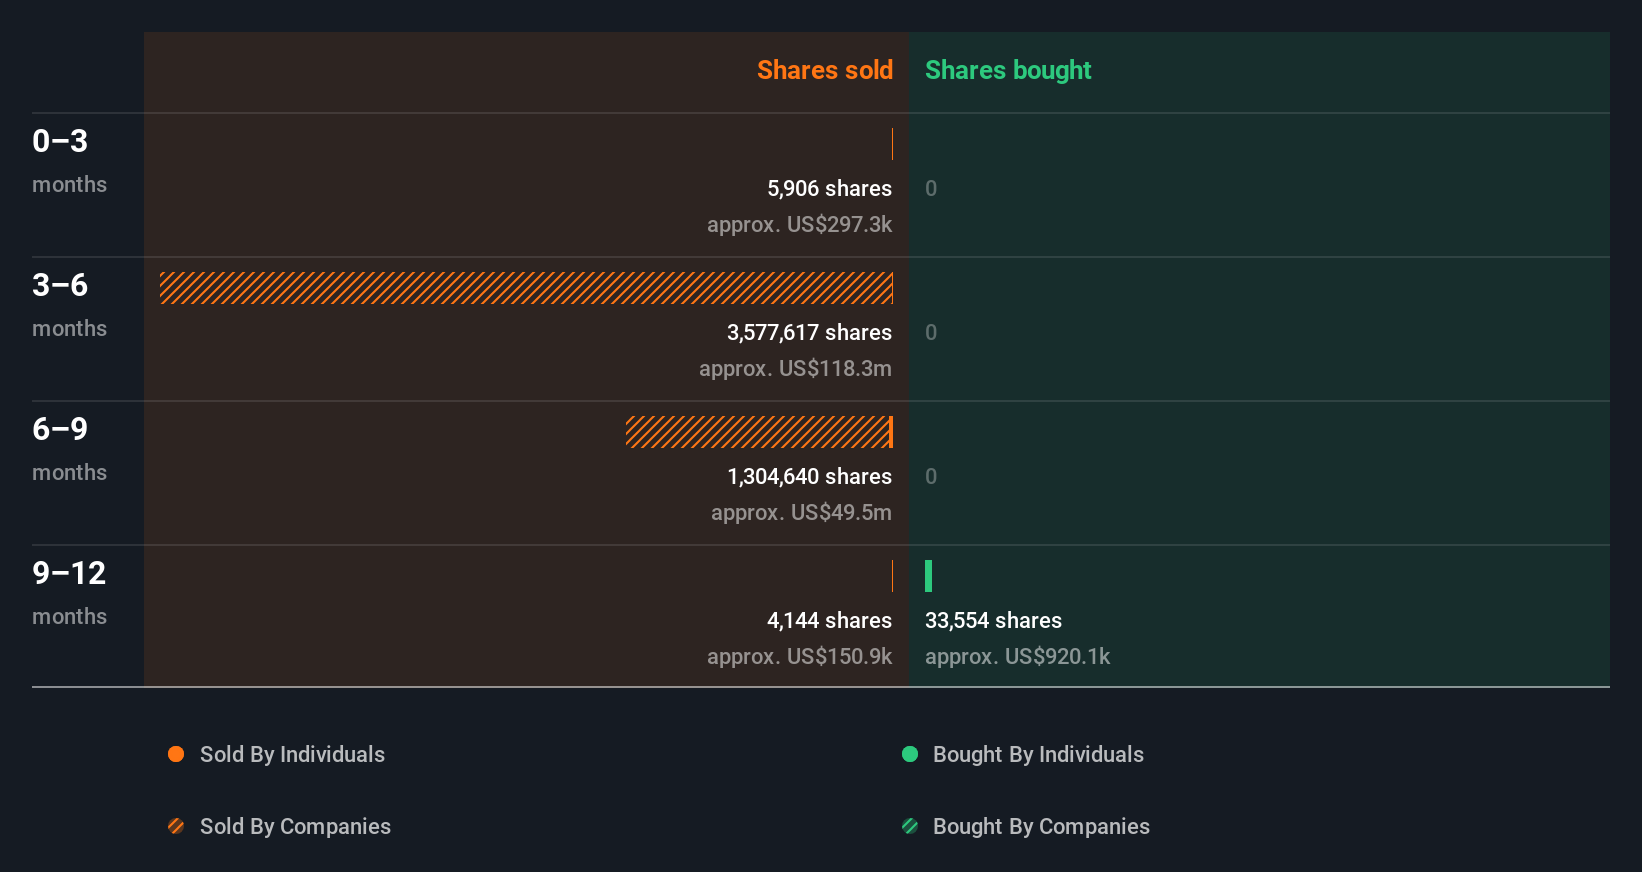Click the 0 bought value in 0–3 months row
This screenshot has height=872, width=1642.
coord(931,188)
